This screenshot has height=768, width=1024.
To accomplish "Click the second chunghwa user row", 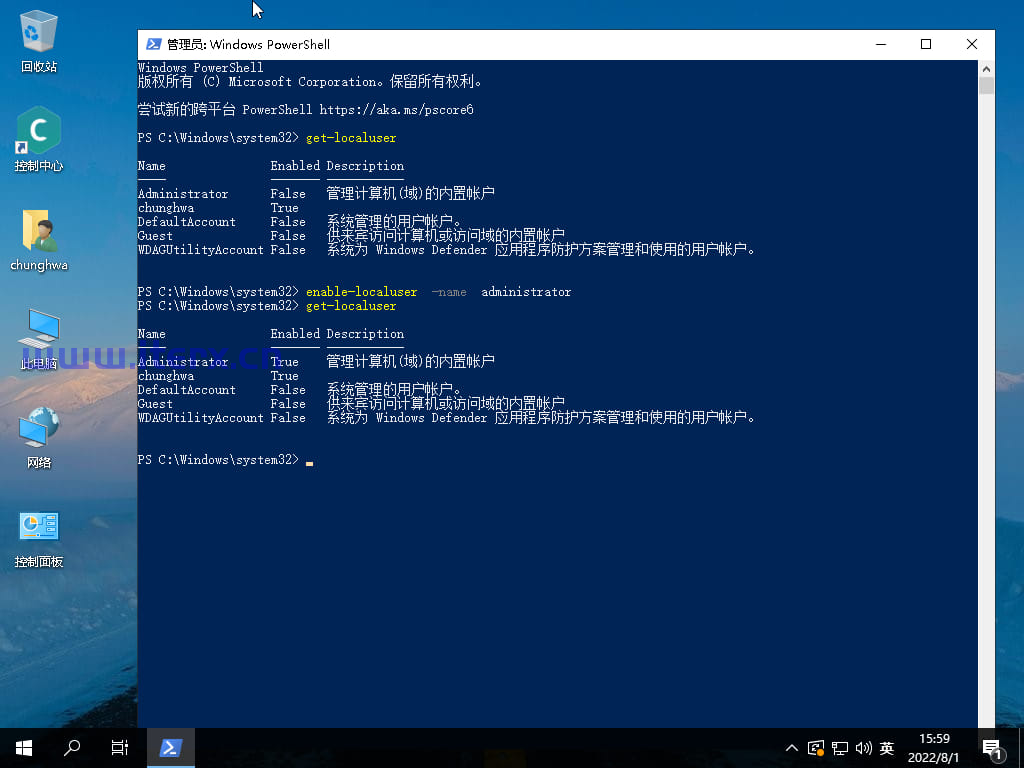I will coord(218,376).
